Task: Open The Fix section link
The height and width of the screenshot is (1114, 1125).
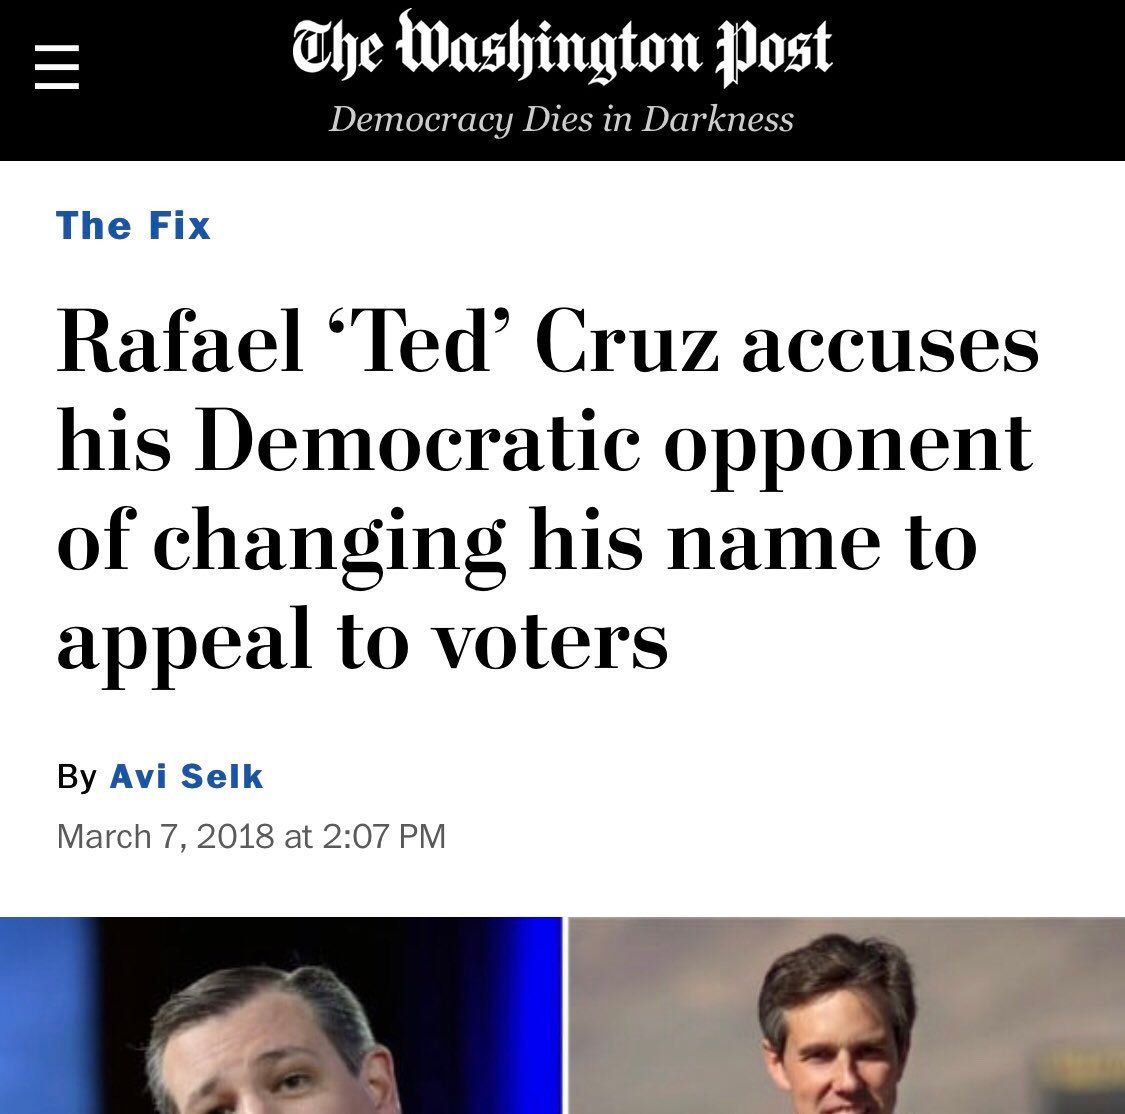Action: (x=133, y=226)
